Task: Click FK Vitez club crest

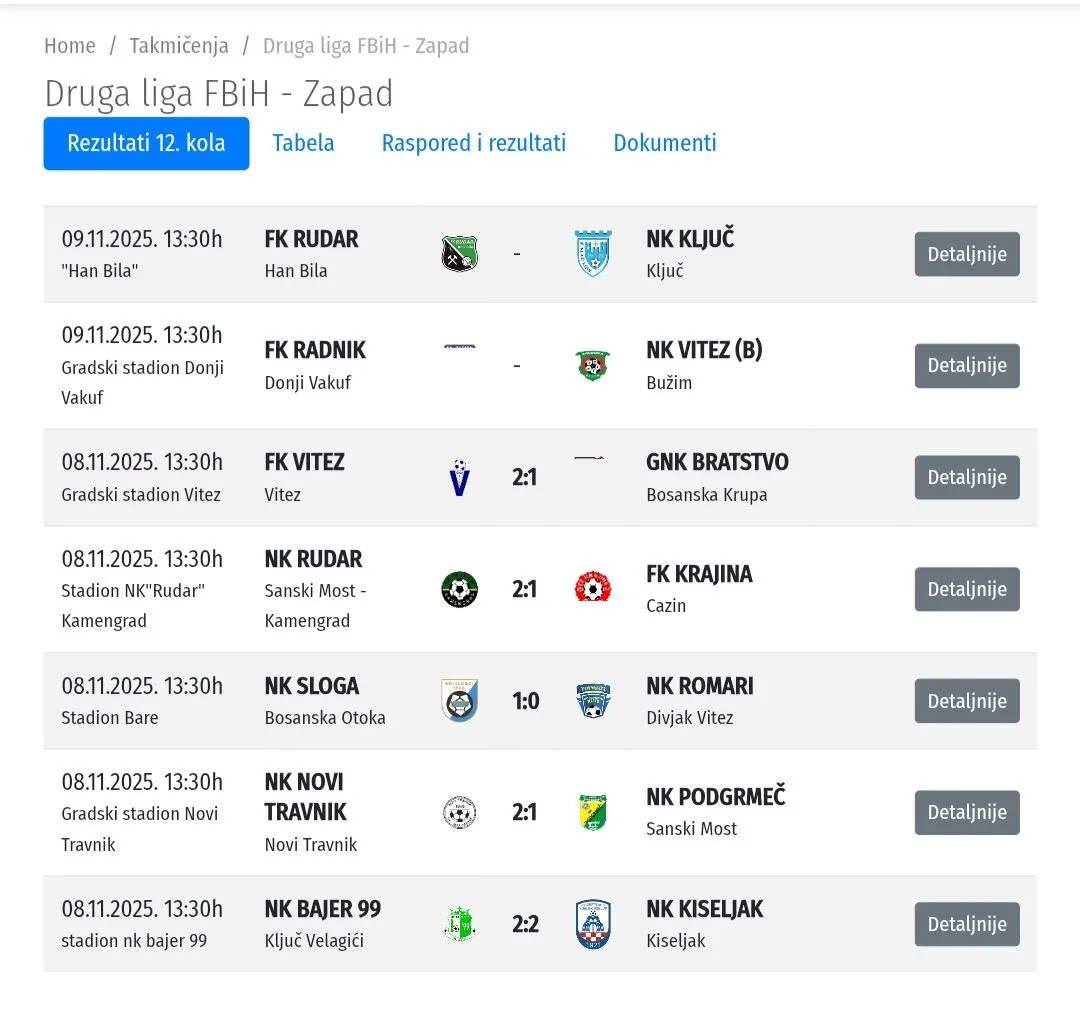Action: coord(460,478)
